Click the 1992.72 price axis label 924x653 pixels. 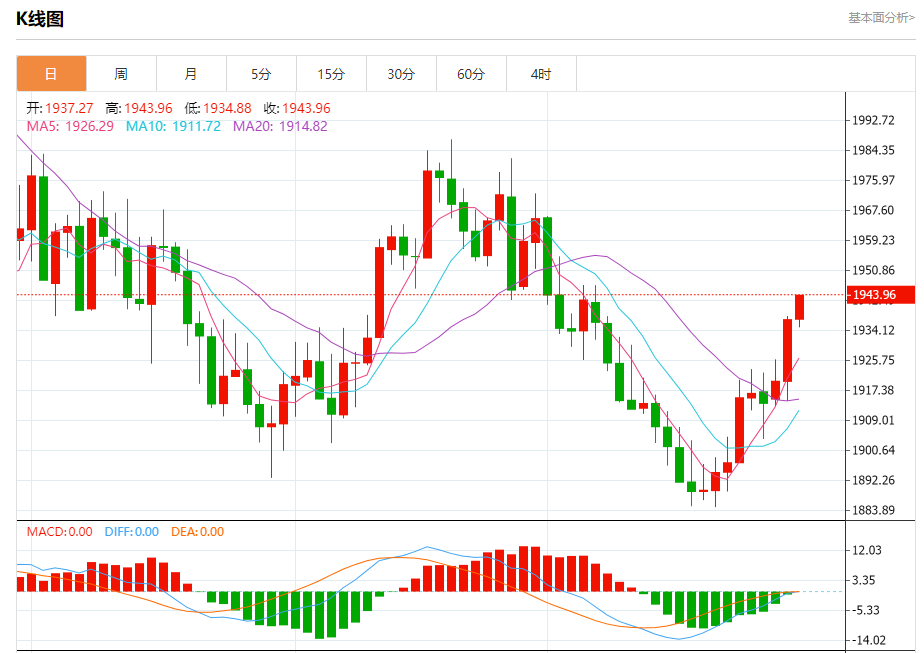[873, 120]
